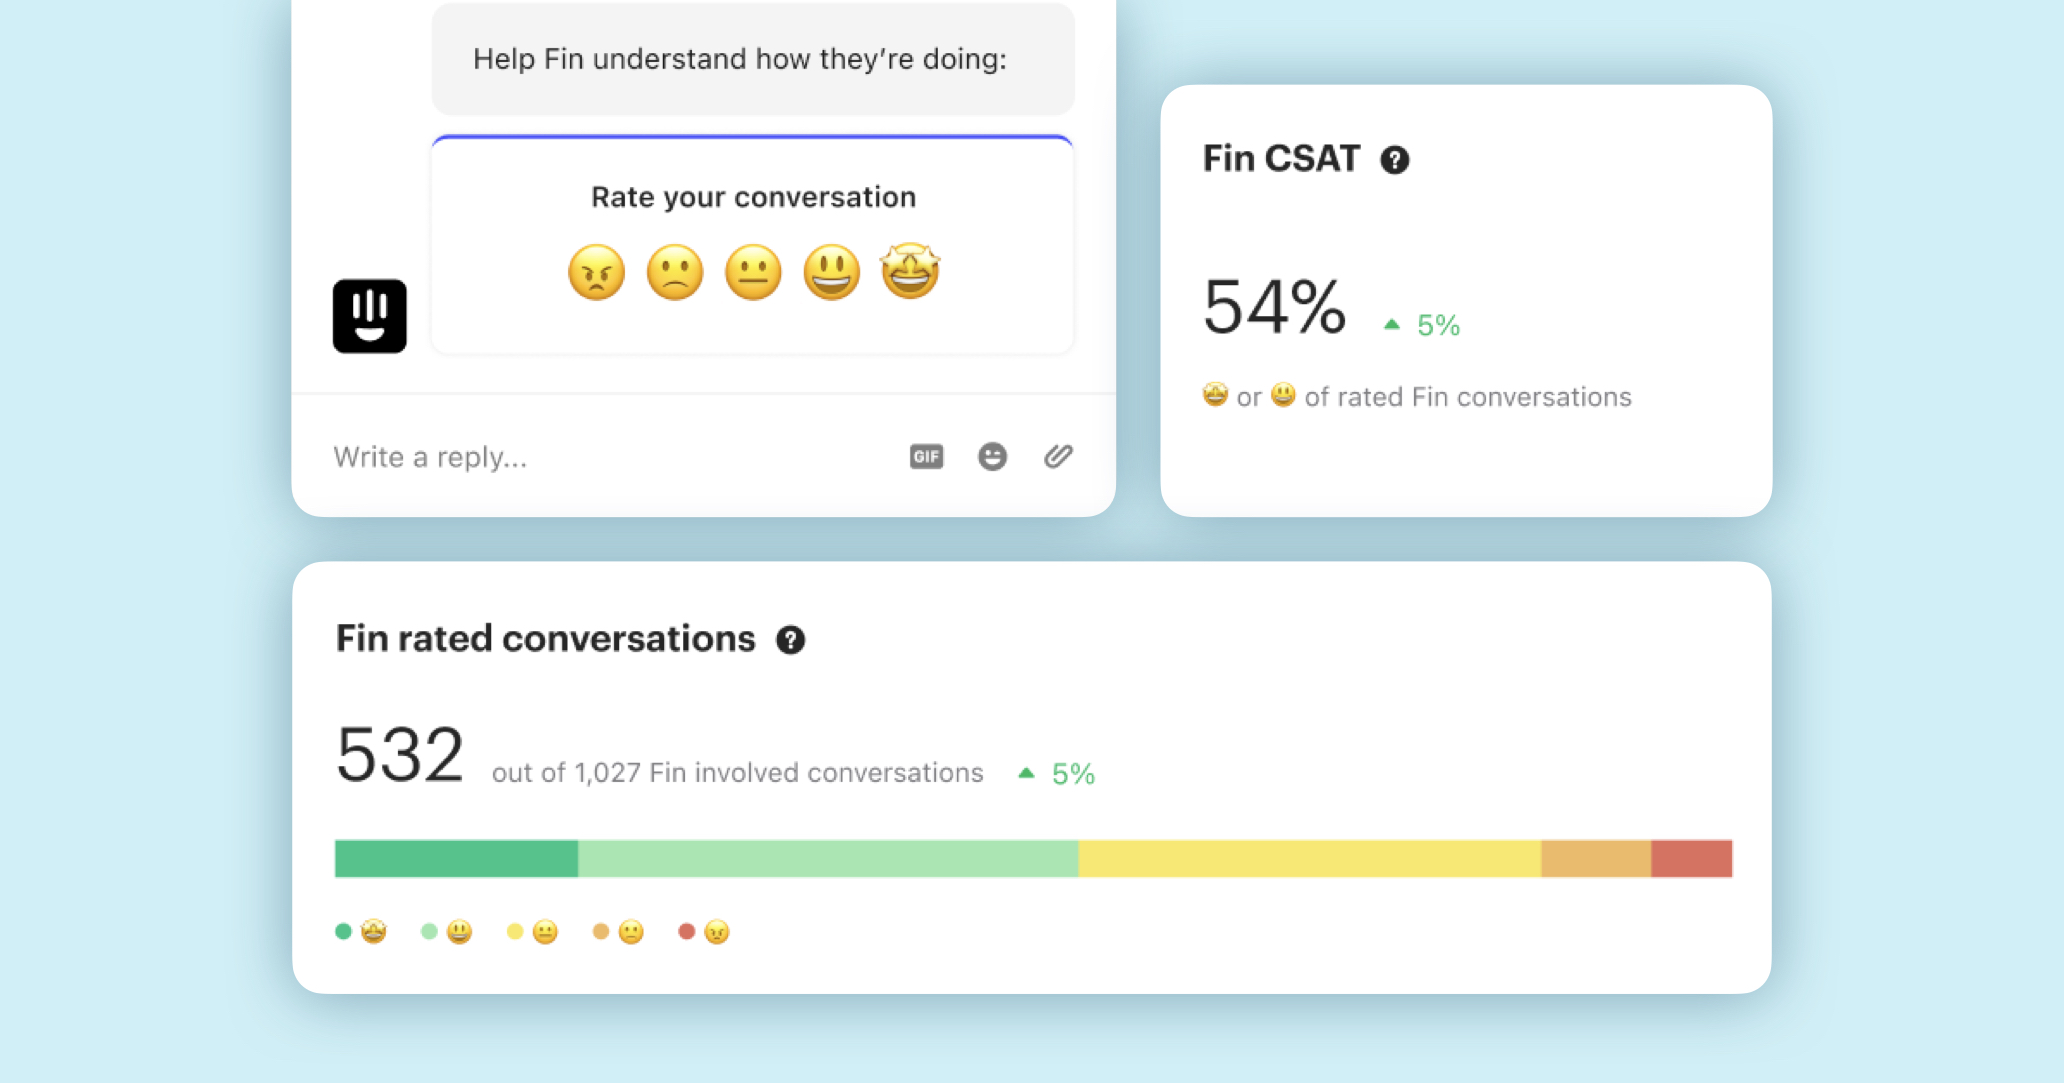Open the emoji picker in reply bar
This screenshot has width=2064, height=1083.
[992, 457]
